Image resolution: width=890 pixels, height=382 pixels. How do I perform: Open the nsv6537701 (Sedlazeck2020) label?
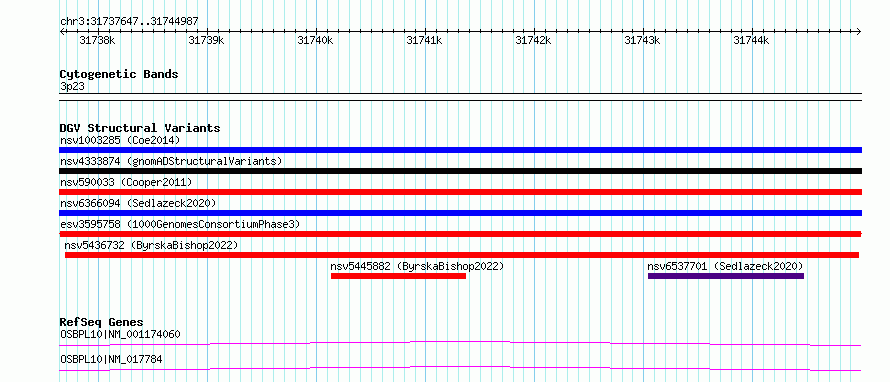725,266
